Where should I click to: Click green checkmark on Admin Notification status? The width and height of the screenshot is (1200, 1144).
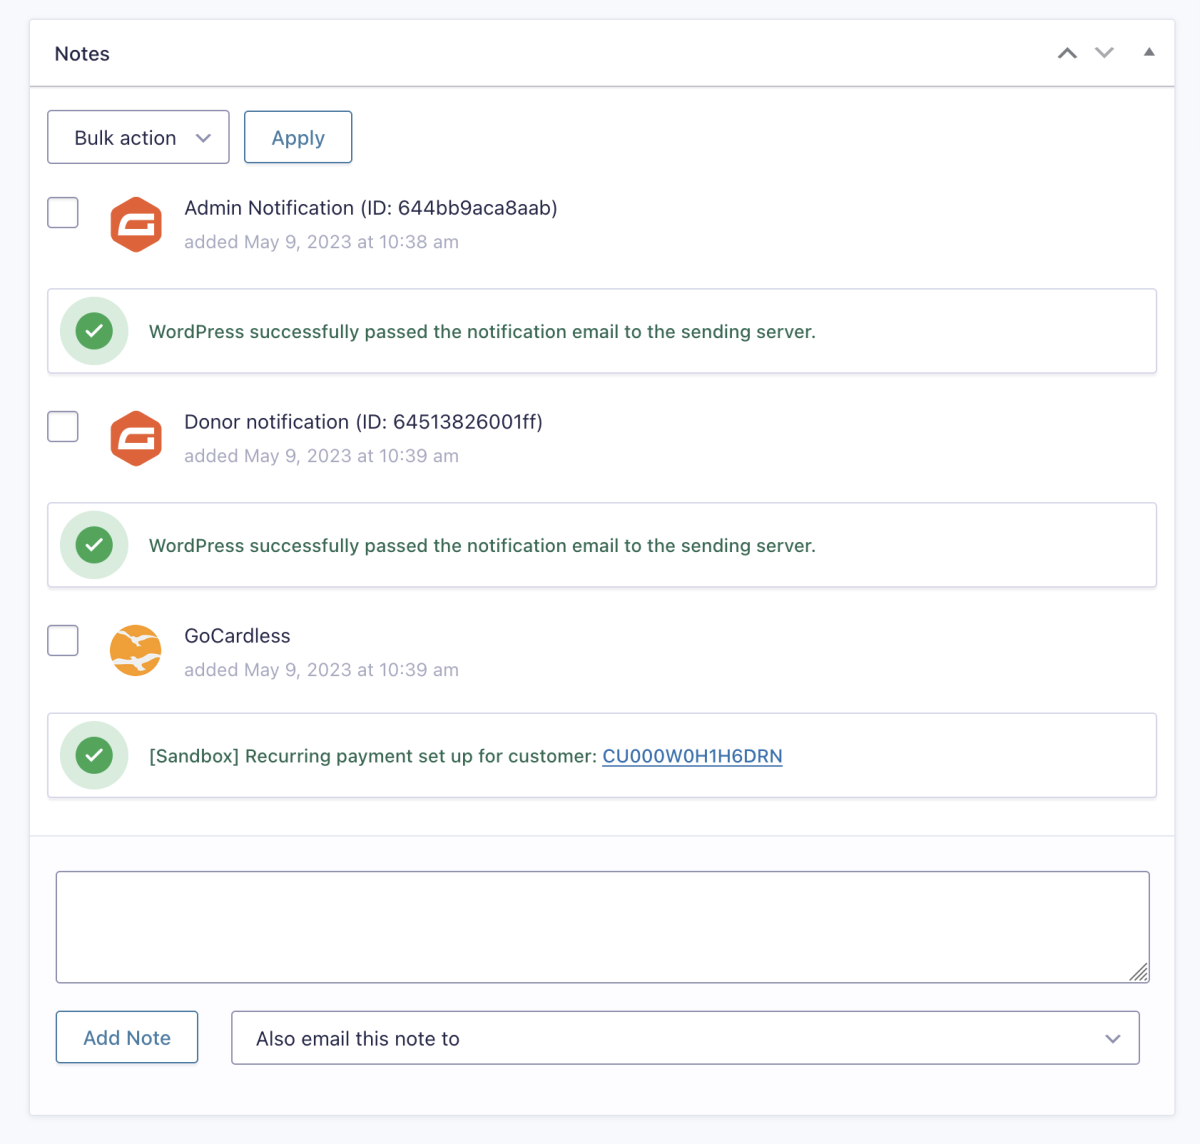pyautogui.click(x=94, y=331)
